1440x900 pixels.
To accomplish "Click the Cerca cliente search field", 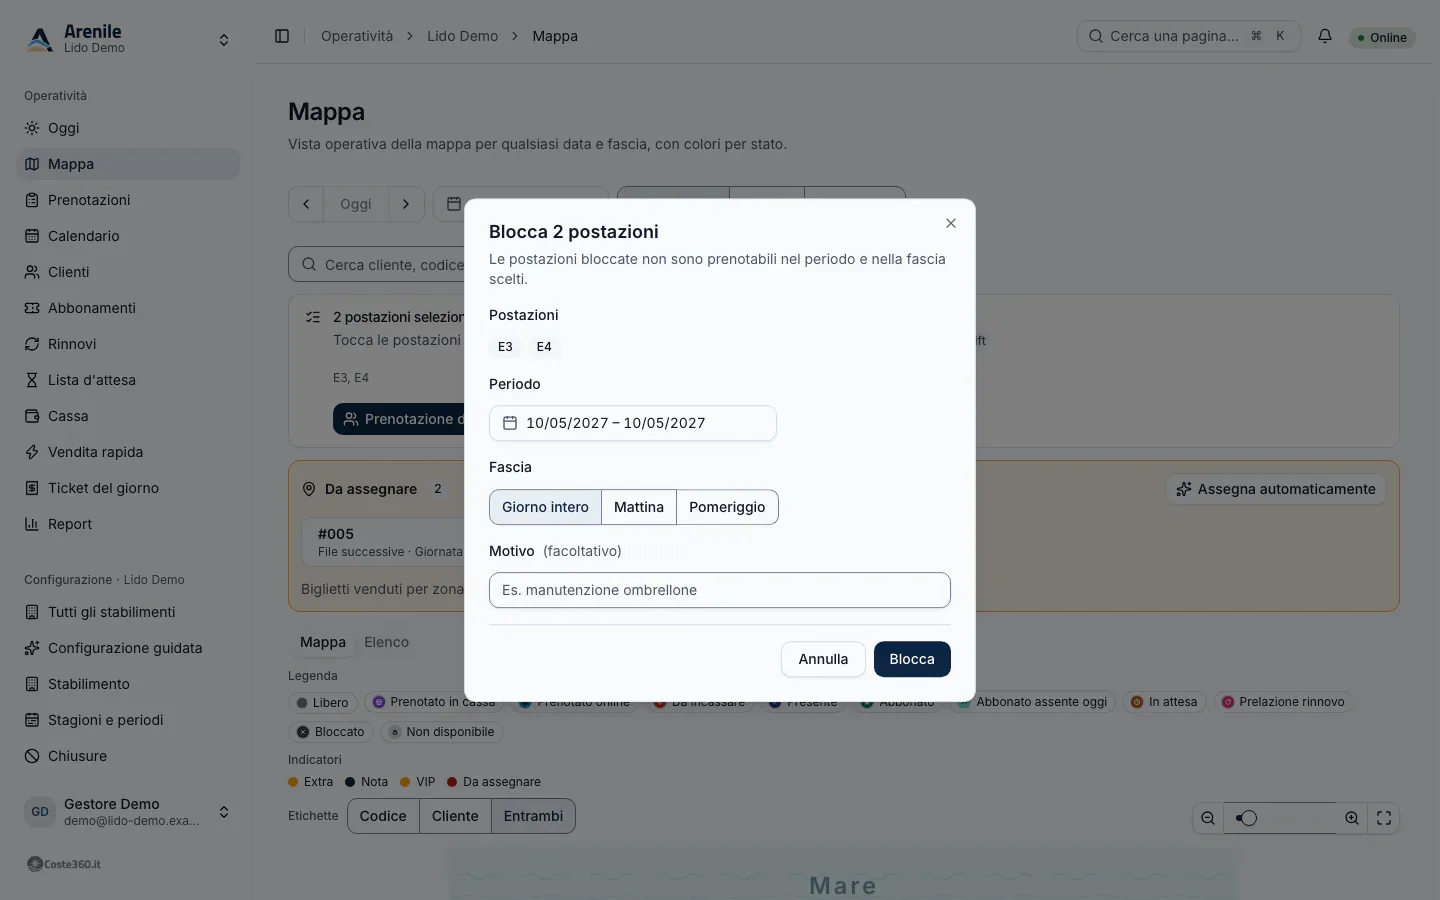I will point(378,265).
